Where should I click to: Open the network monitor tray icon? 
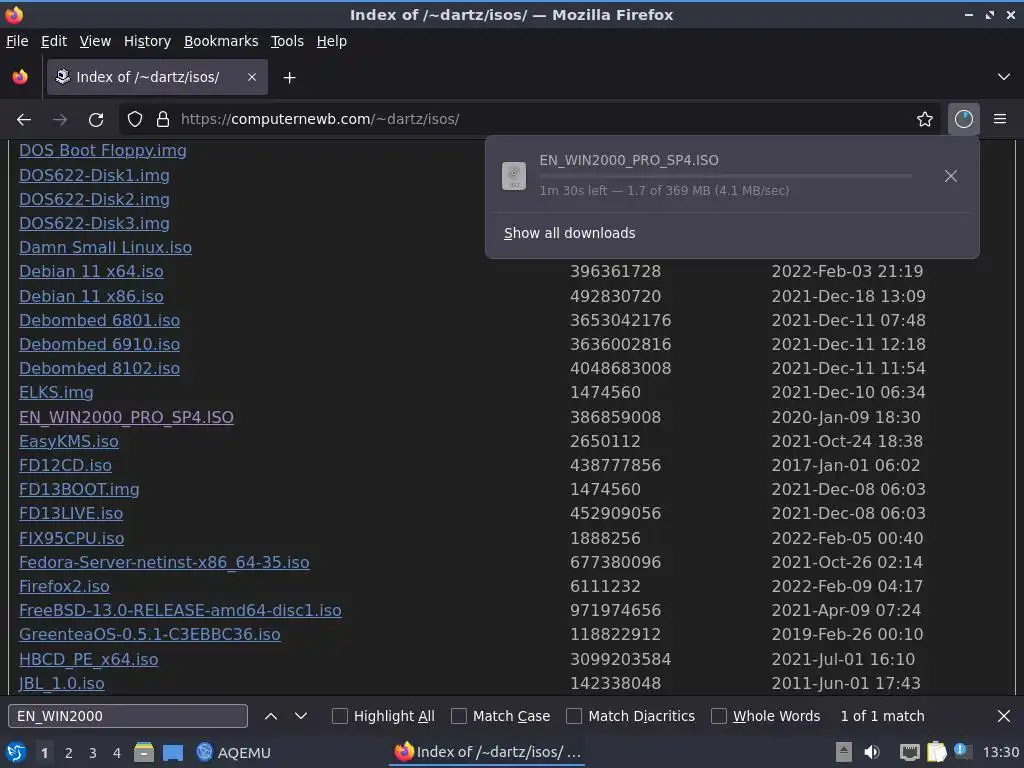click(910, 753)
